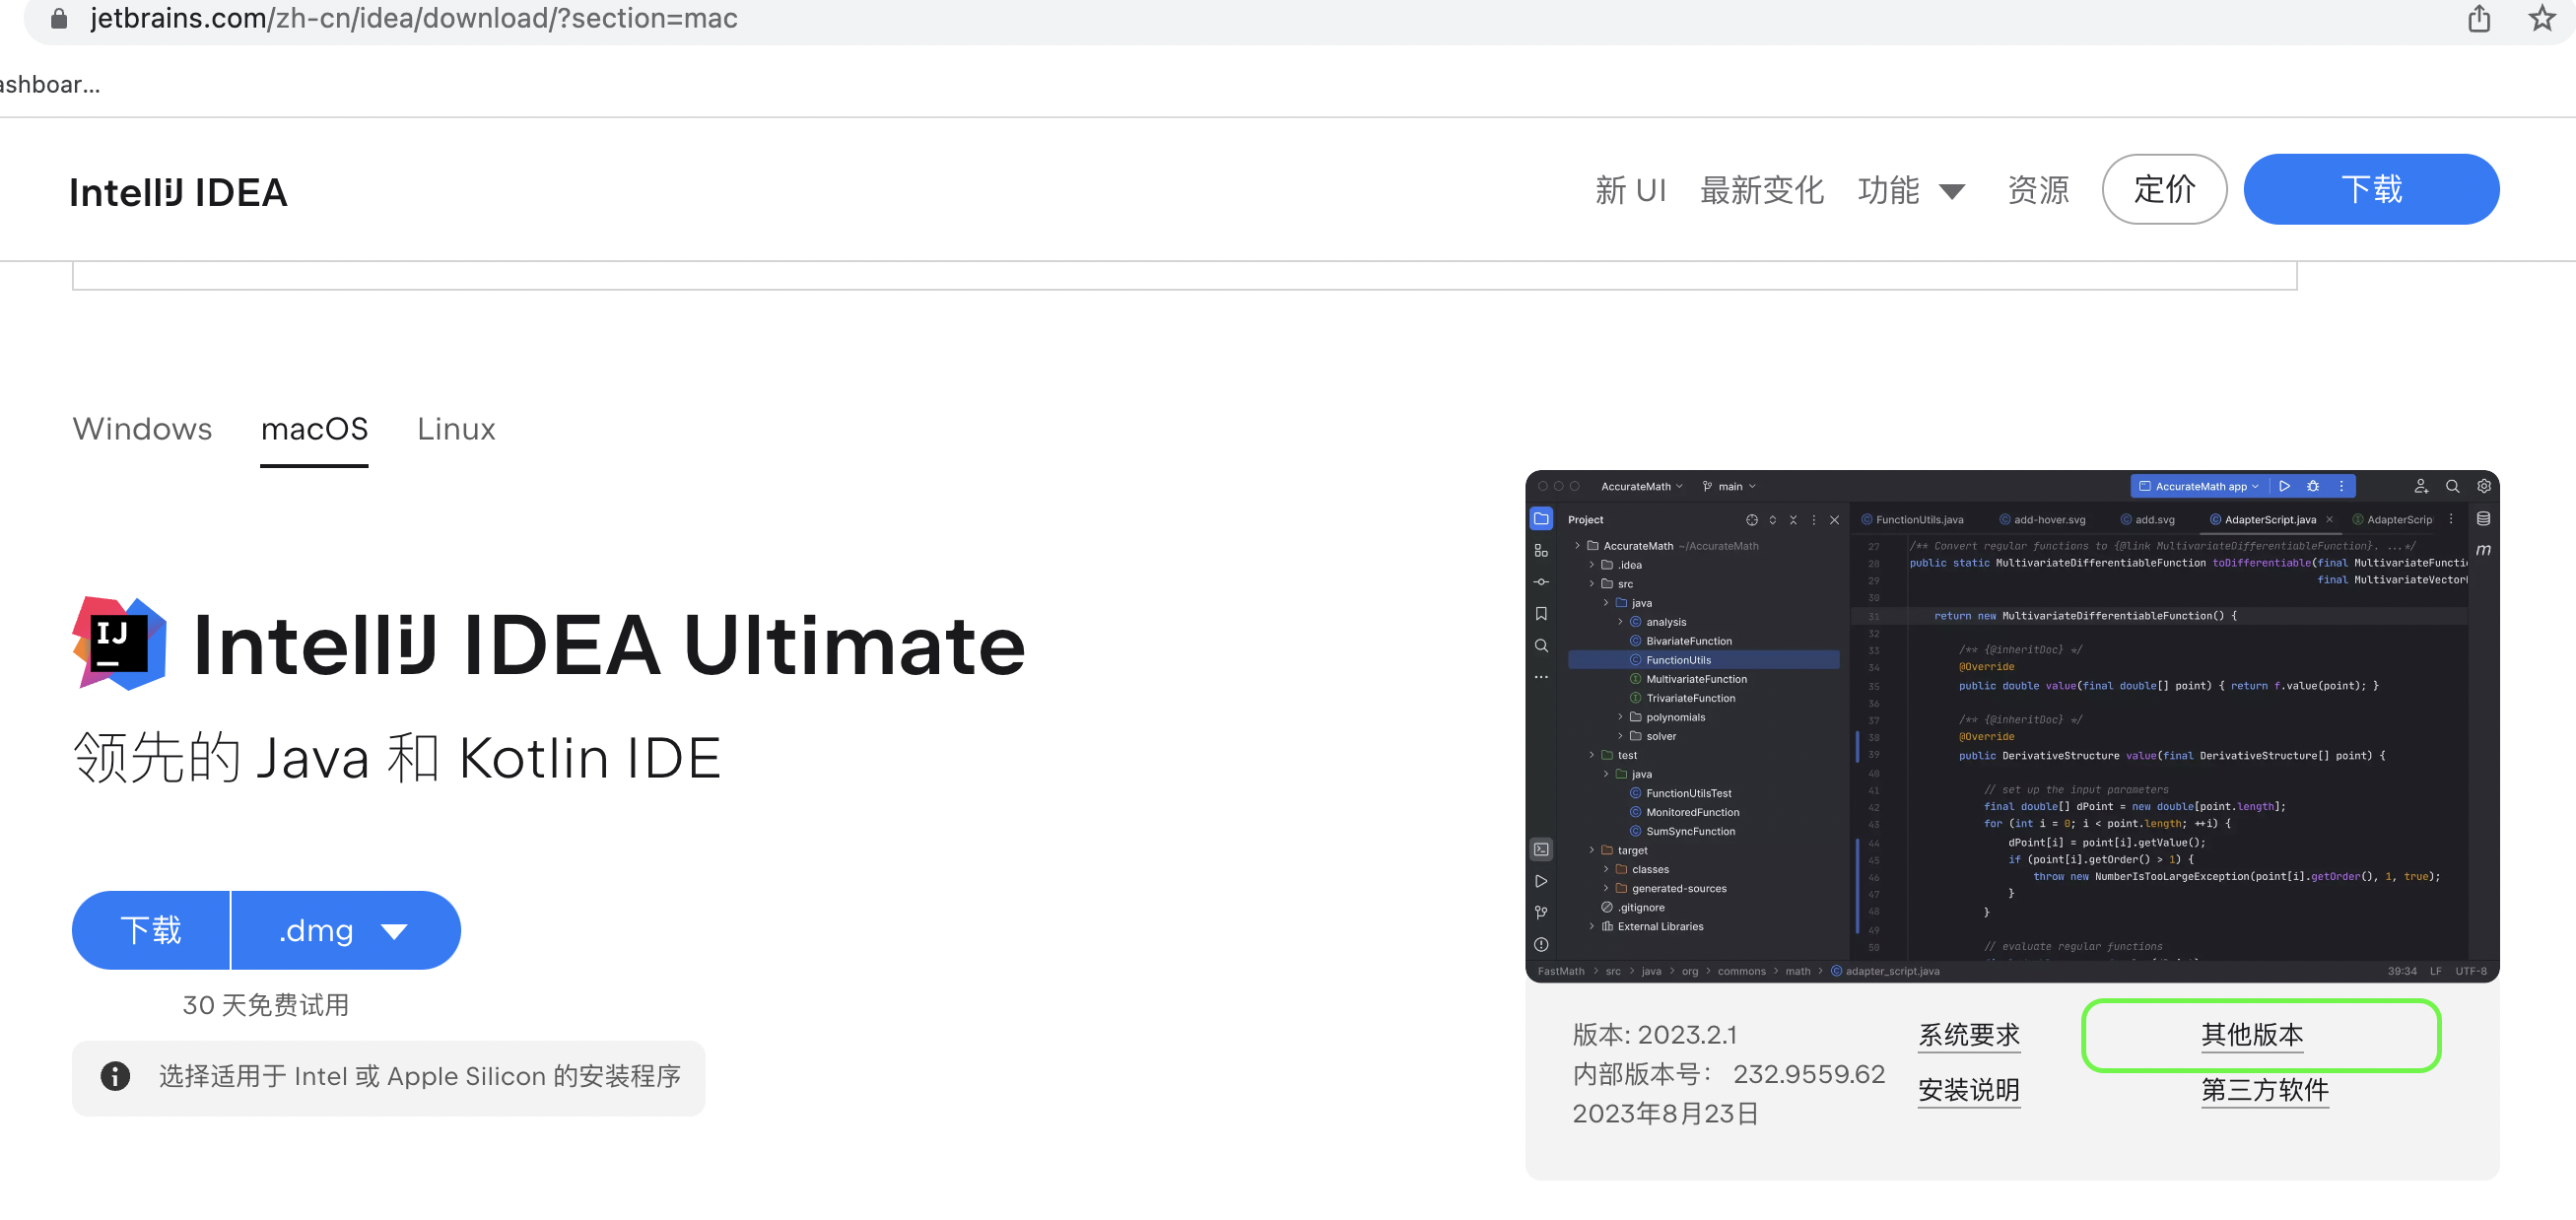Screen dimensions: 2576x1220
Task: Click the 安装说明 link
Action: point(1968,1089)
